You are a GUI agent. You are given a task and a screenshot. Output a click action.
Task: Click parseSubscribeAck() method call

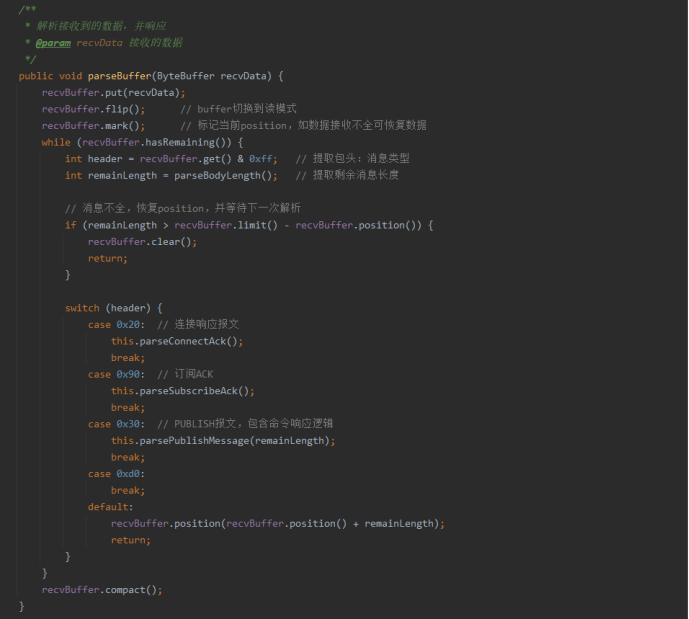click(x=194, y=391)
